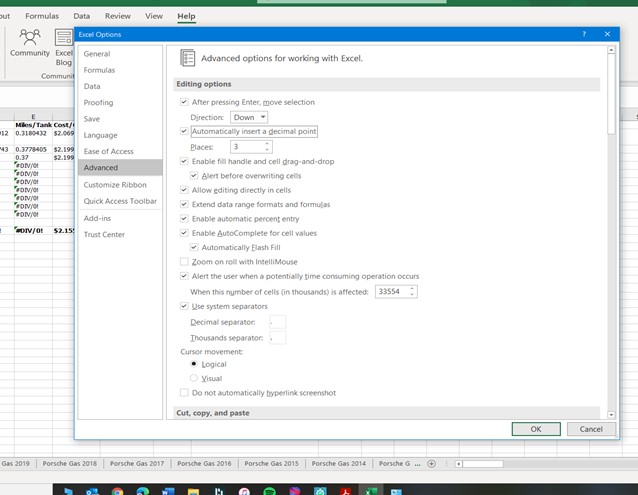Select Save category in Excel Options
638x495 pixels.
pyautogui.click(x=120, y=119)
